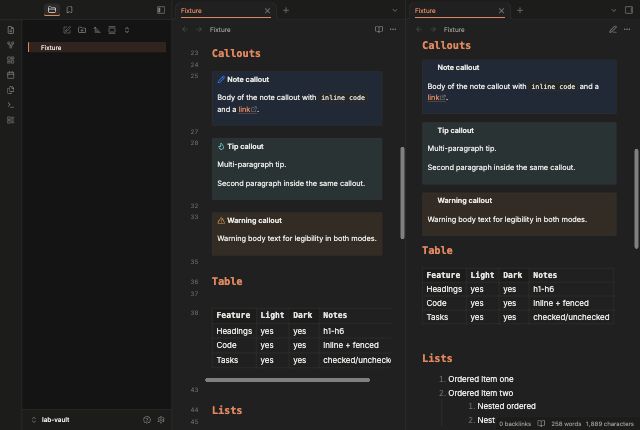This screenshot has height=430, width=640.
Task: Click the Feature header in the preview table
Action: [x=443, y=275]
